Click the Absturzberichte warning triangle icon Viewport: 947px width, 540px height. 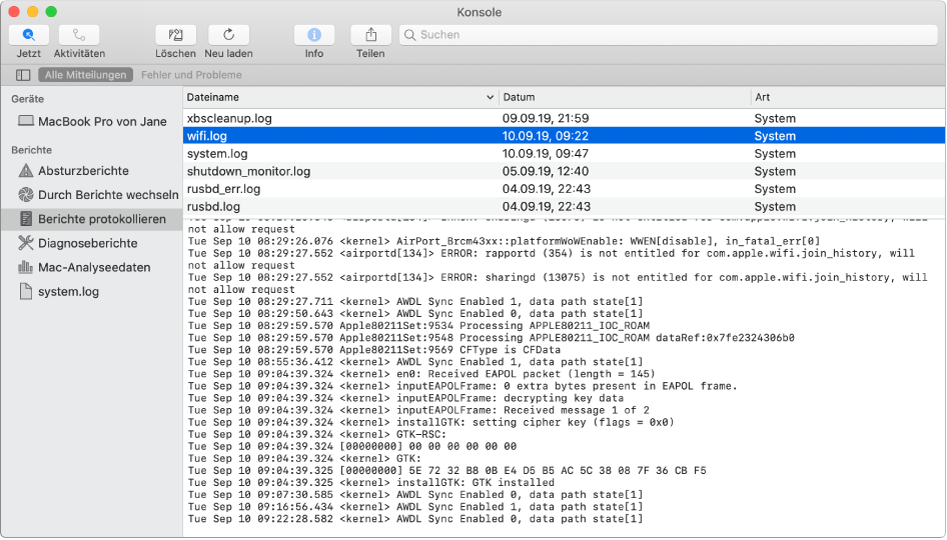tap(25, 170)
